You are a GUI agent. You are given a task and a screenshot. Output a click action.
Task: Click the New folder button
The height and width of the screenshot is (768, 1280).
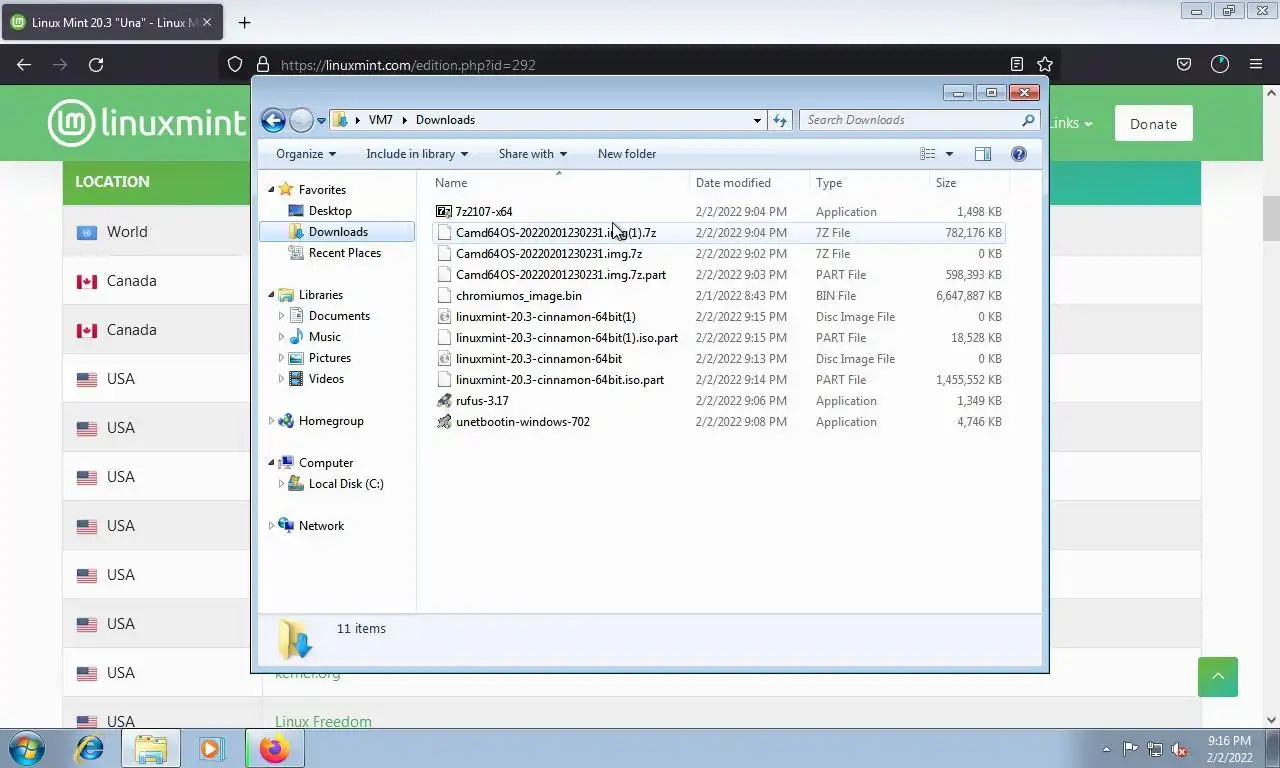click(x=627, y=154)
